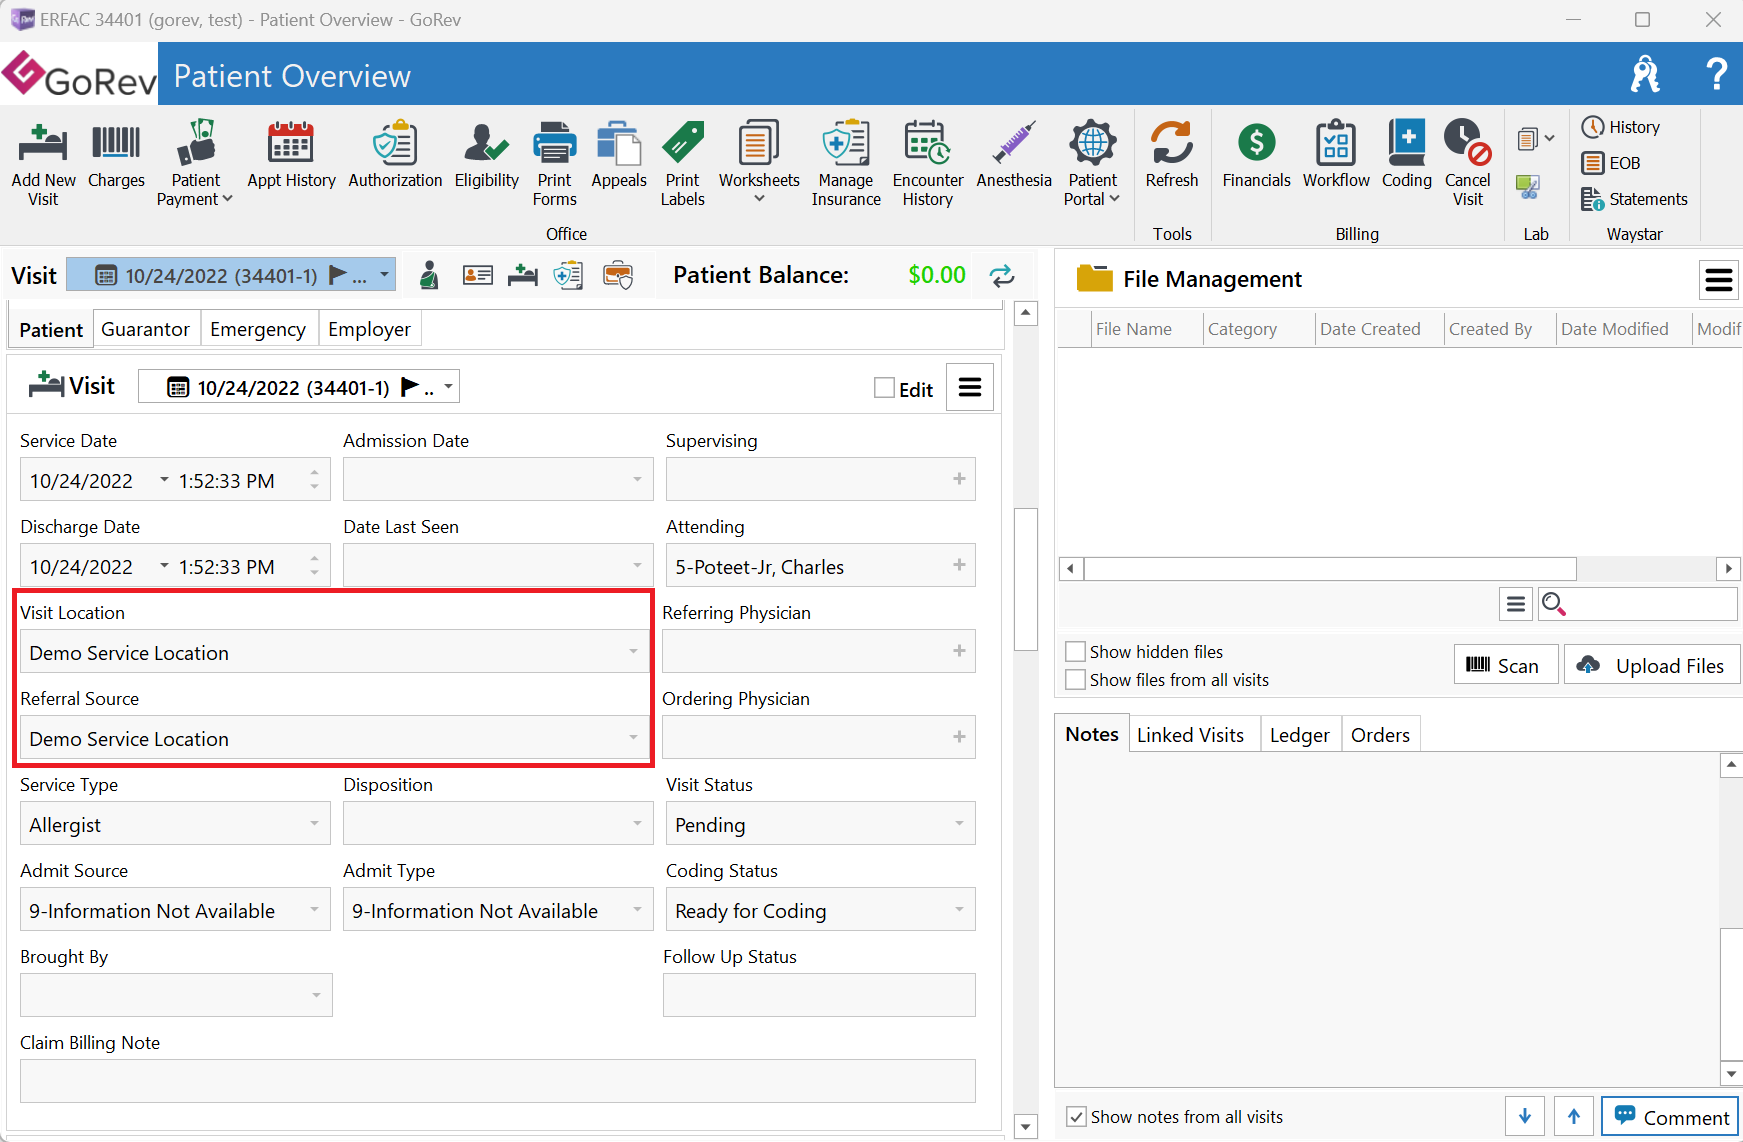Click the Claim Billing Note field

(497, 1081)
